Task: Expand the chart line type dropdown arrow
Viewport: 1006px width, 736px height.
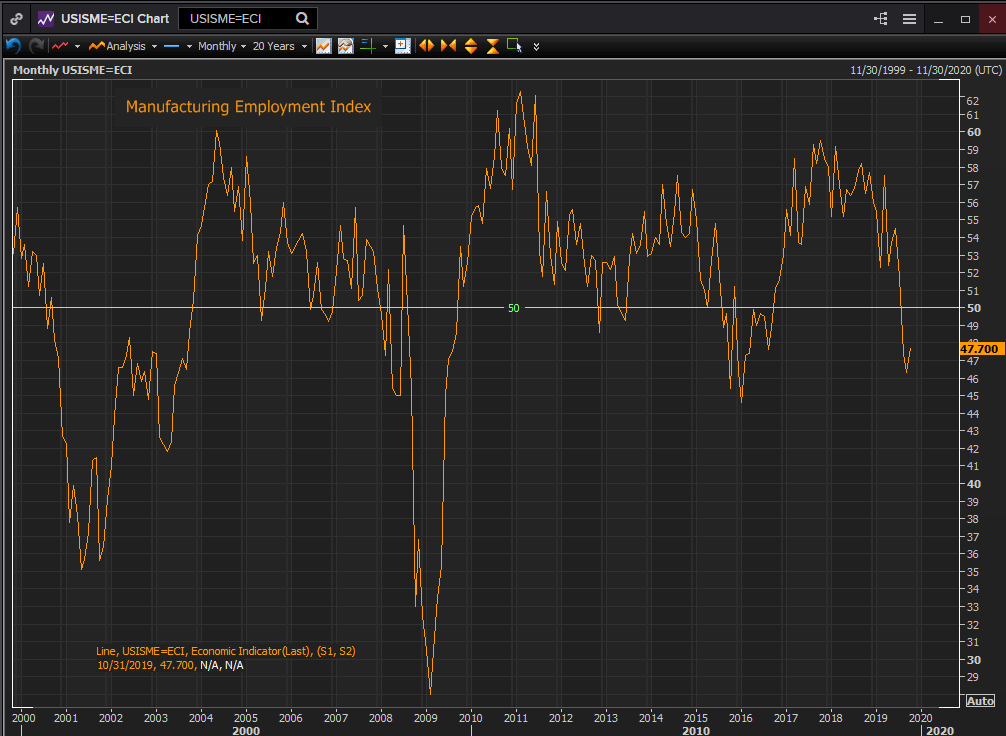Action: (x=78, y=46)
